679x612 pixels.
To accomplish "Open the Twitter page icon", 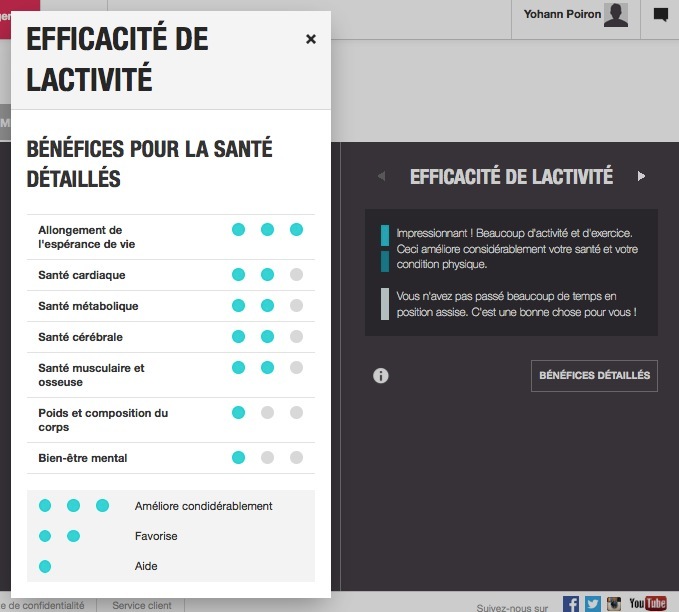I will pyautogui.click(x=593, y=603).
